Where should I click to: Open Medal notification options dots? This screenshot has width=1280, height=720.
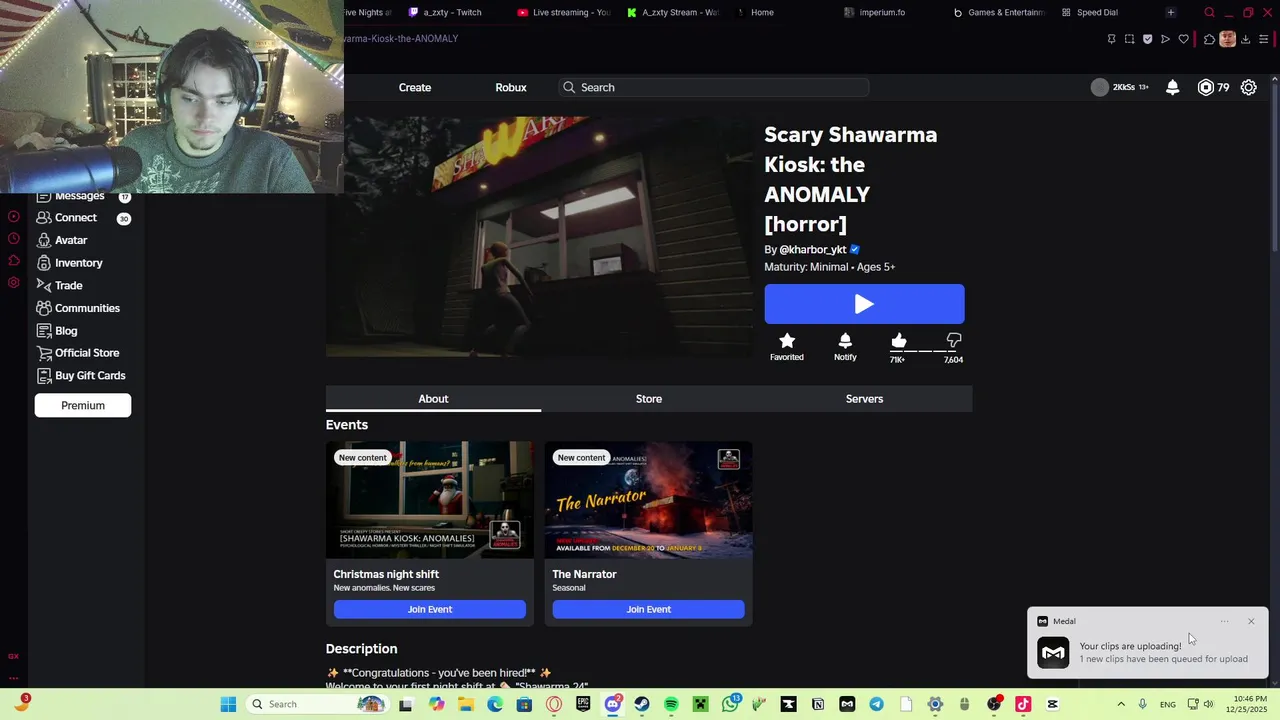pyautogui.click(x=1224, y=621)
